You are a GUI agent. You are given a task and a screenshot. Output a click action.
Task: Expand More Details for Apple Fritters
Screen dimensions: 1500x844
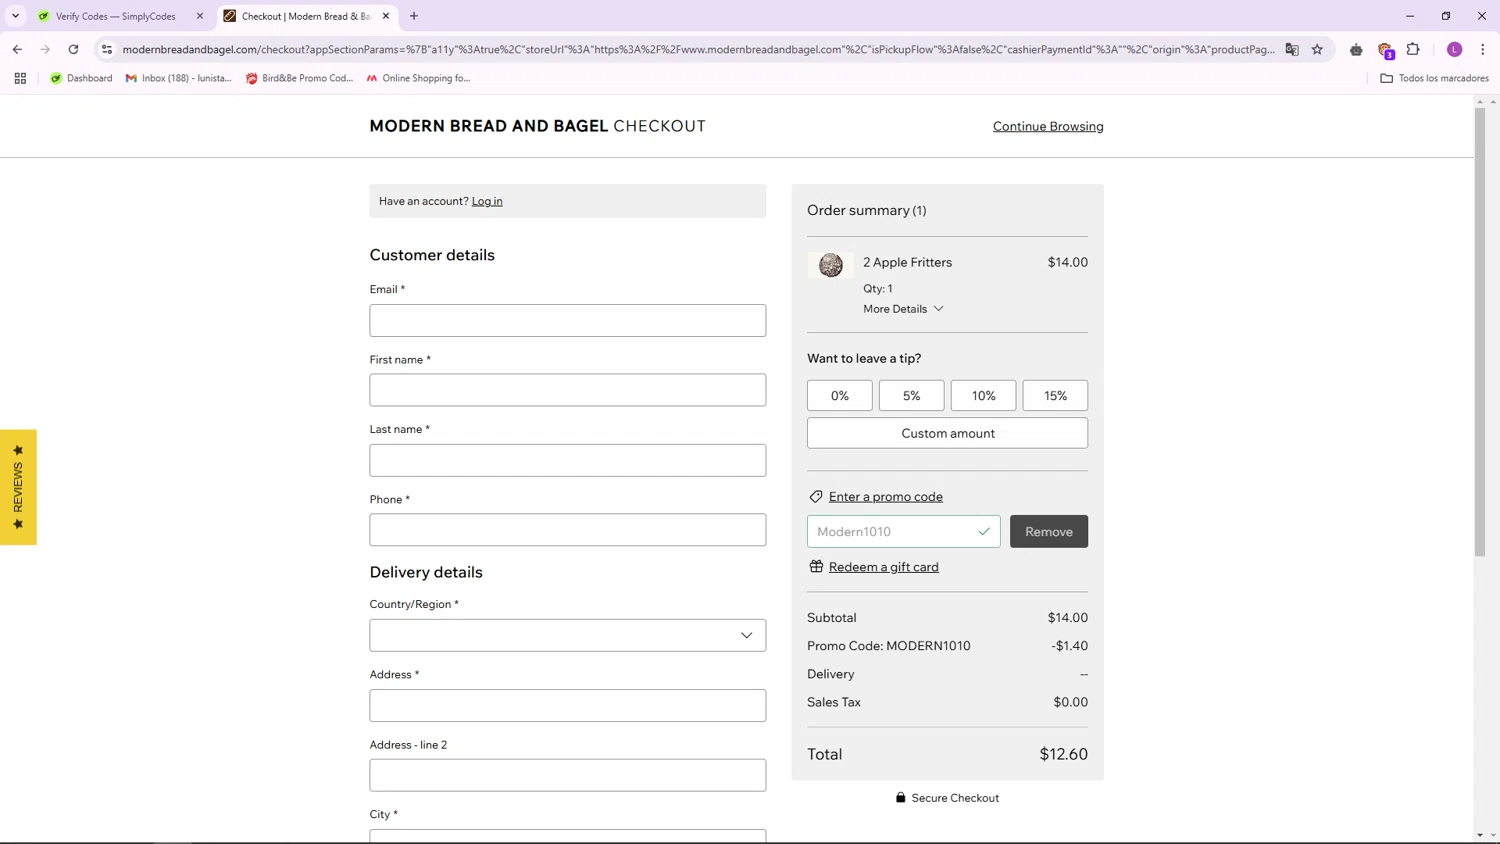pyautogui.click(x=903, y=309)
